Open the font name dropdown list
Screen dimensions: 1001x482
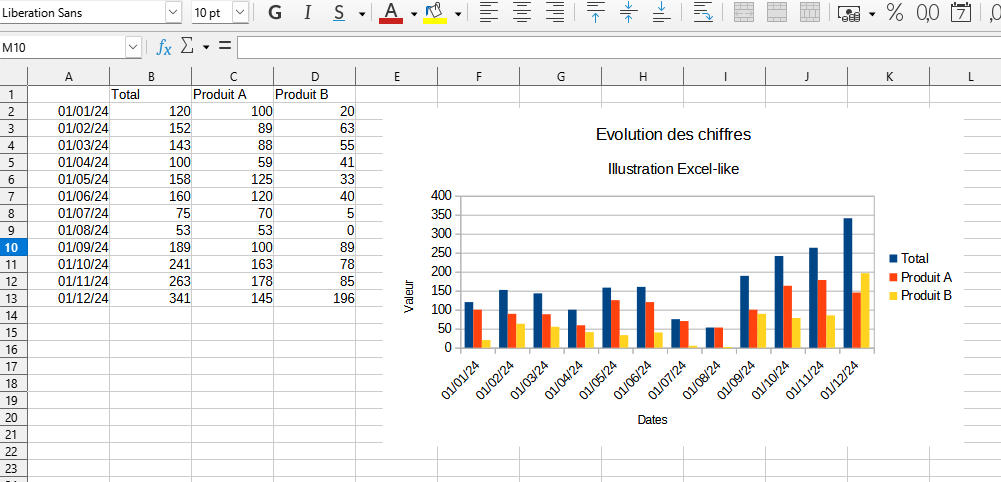(173, 12)
